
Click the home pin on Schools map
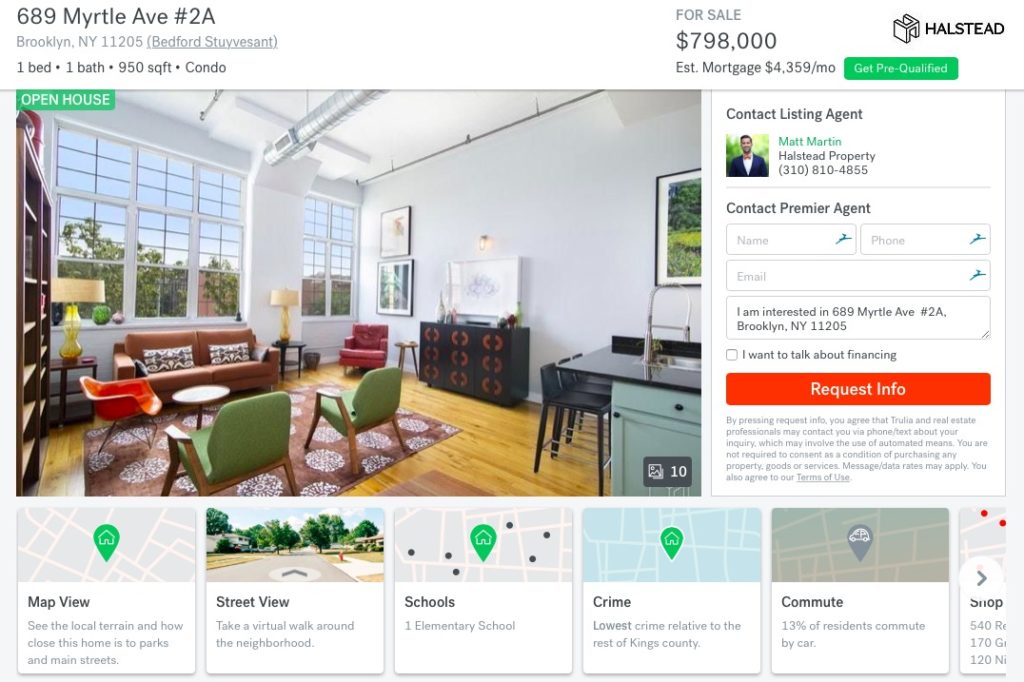pos(483,542)
